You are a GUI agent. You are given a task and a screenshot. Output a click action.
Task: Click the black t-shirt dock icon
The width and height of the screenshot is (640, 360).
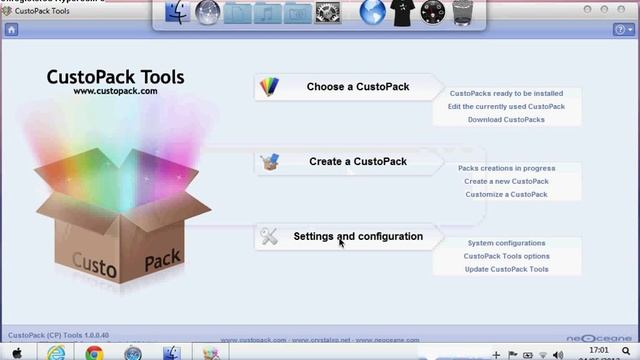point(402,13)
